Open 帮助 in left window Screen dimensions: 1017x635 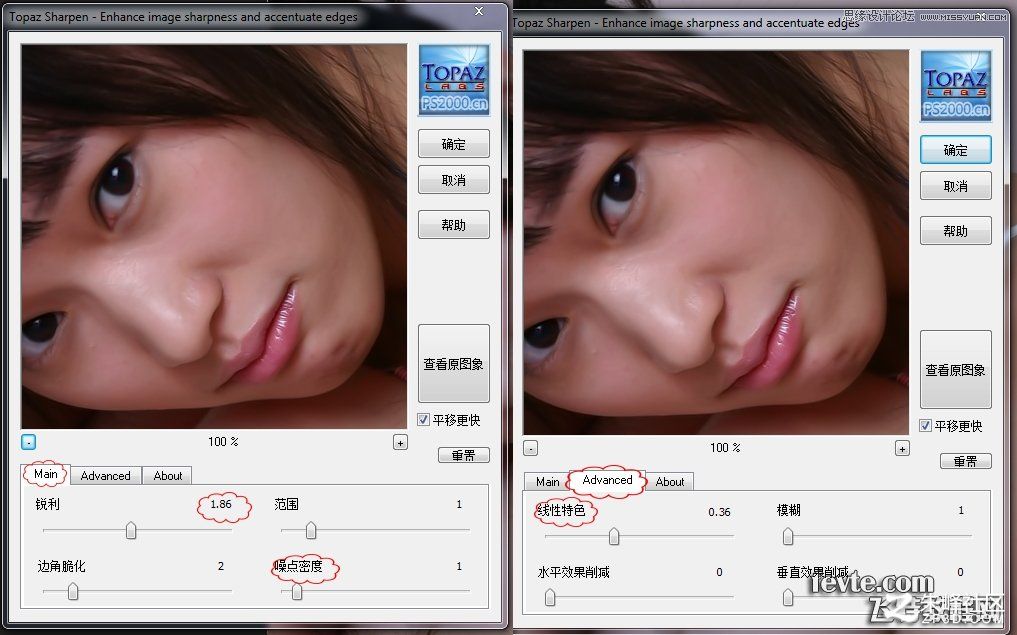[x=453, y=224]
